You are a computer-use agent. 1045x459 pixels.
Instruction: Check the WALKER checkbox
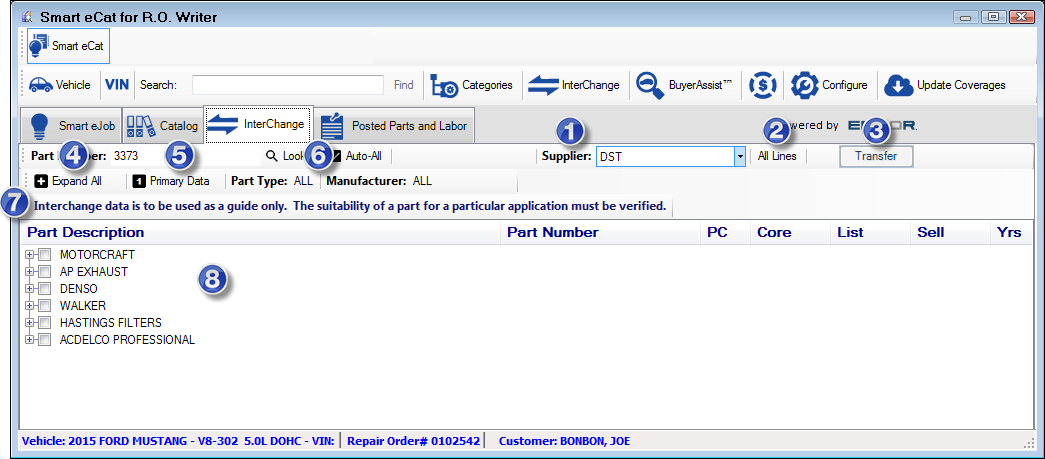[x=45, y=306]
